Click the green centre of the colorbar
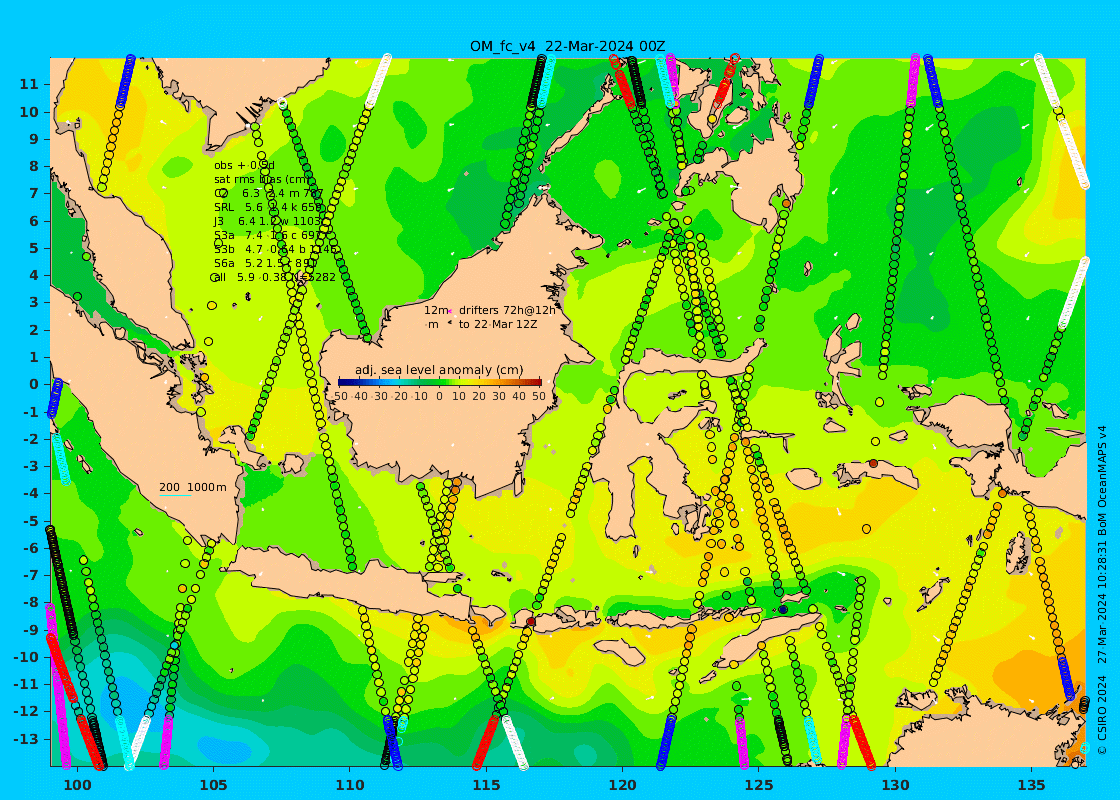The width and height of the screenshot is (1120, 800). (440, 382)
